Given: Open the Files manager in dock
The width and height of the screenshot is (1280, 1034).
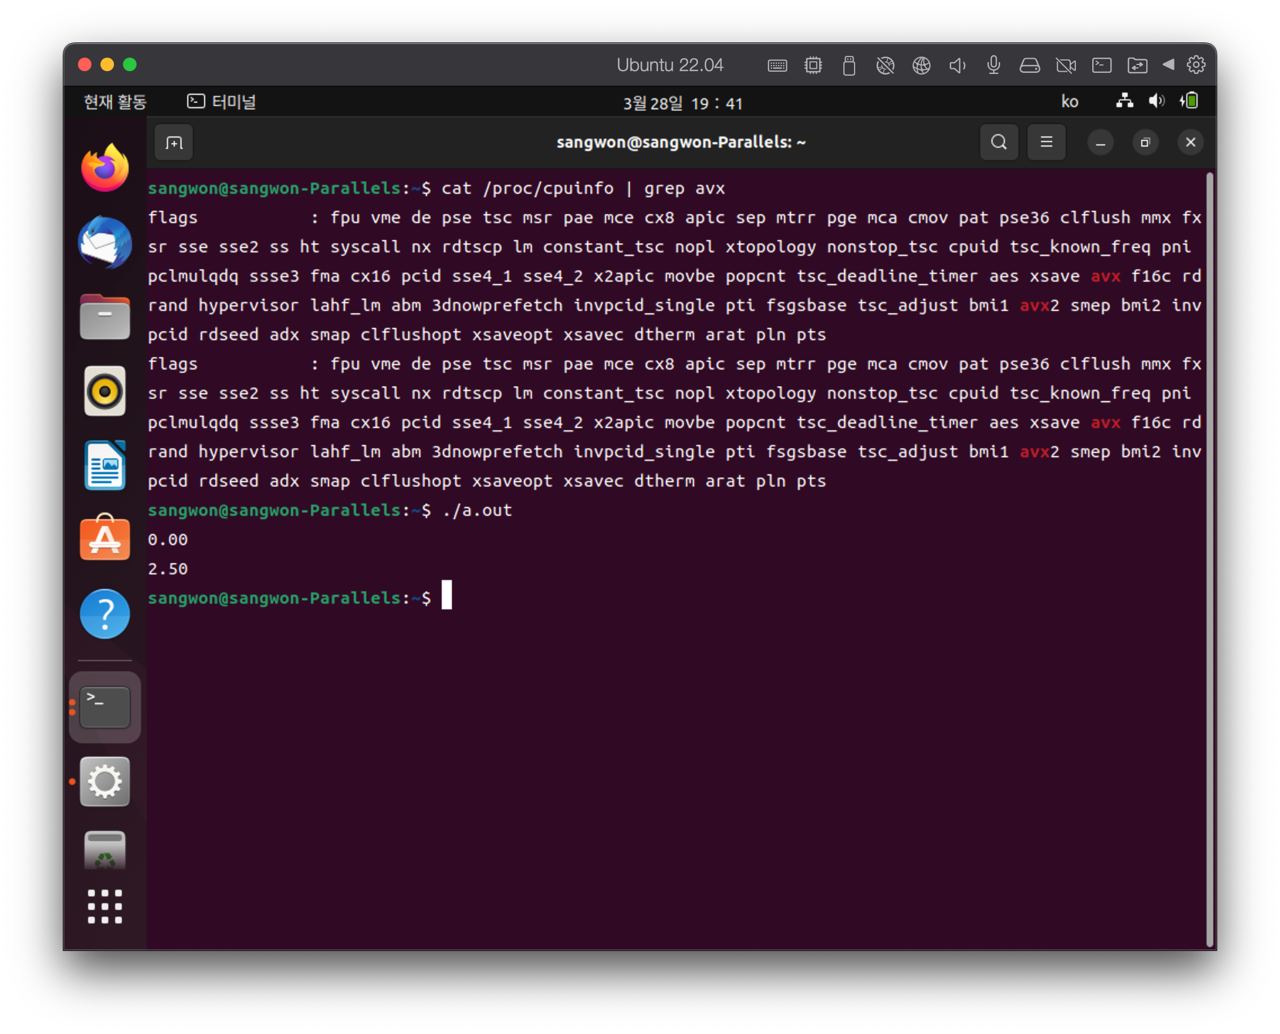Looking at the screenshot, I should tap(105, 317).
